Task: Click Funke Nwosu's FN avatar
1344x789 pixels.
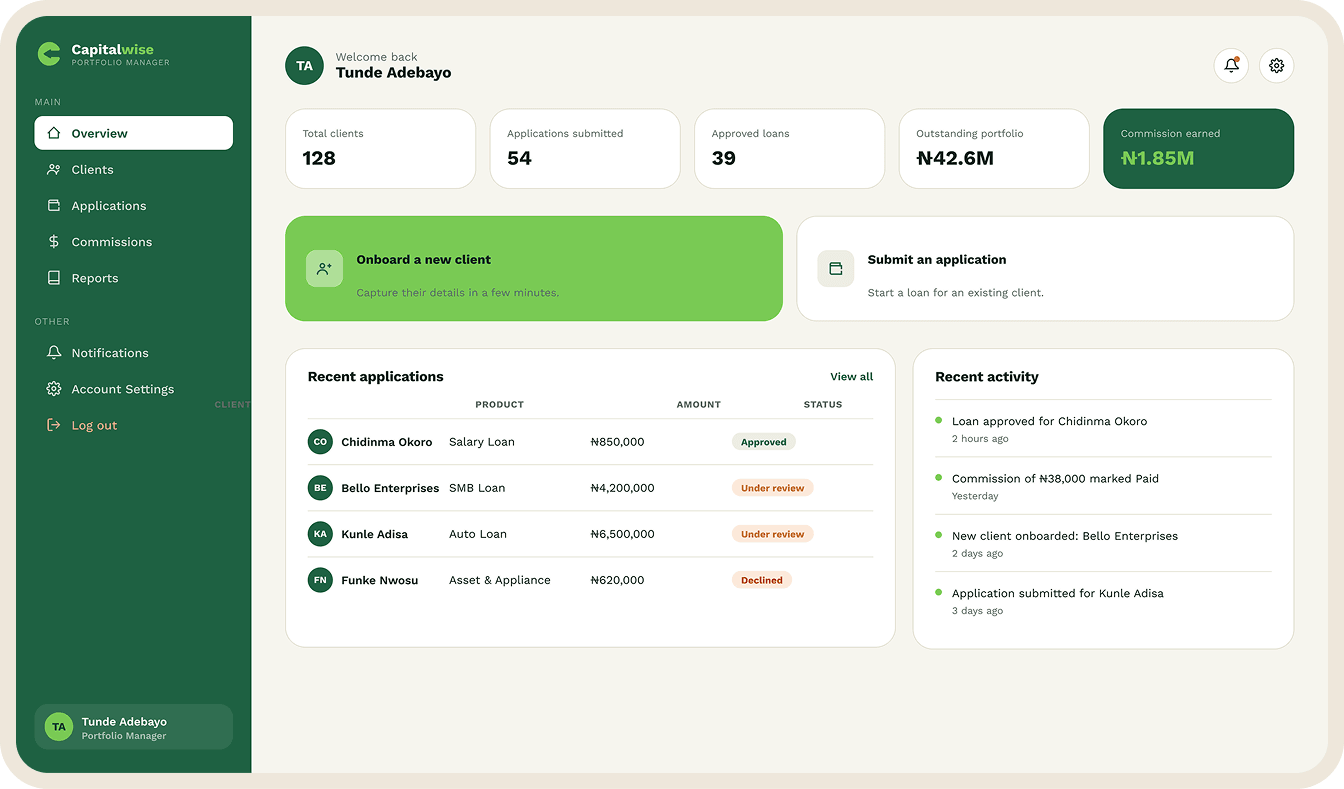Action: point(320,580)
